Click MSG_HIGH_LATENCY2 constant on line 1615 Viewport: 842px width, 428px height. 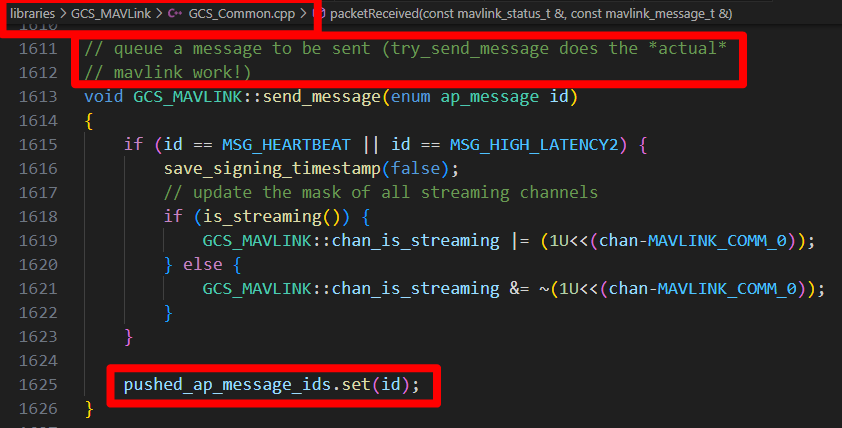534,145
